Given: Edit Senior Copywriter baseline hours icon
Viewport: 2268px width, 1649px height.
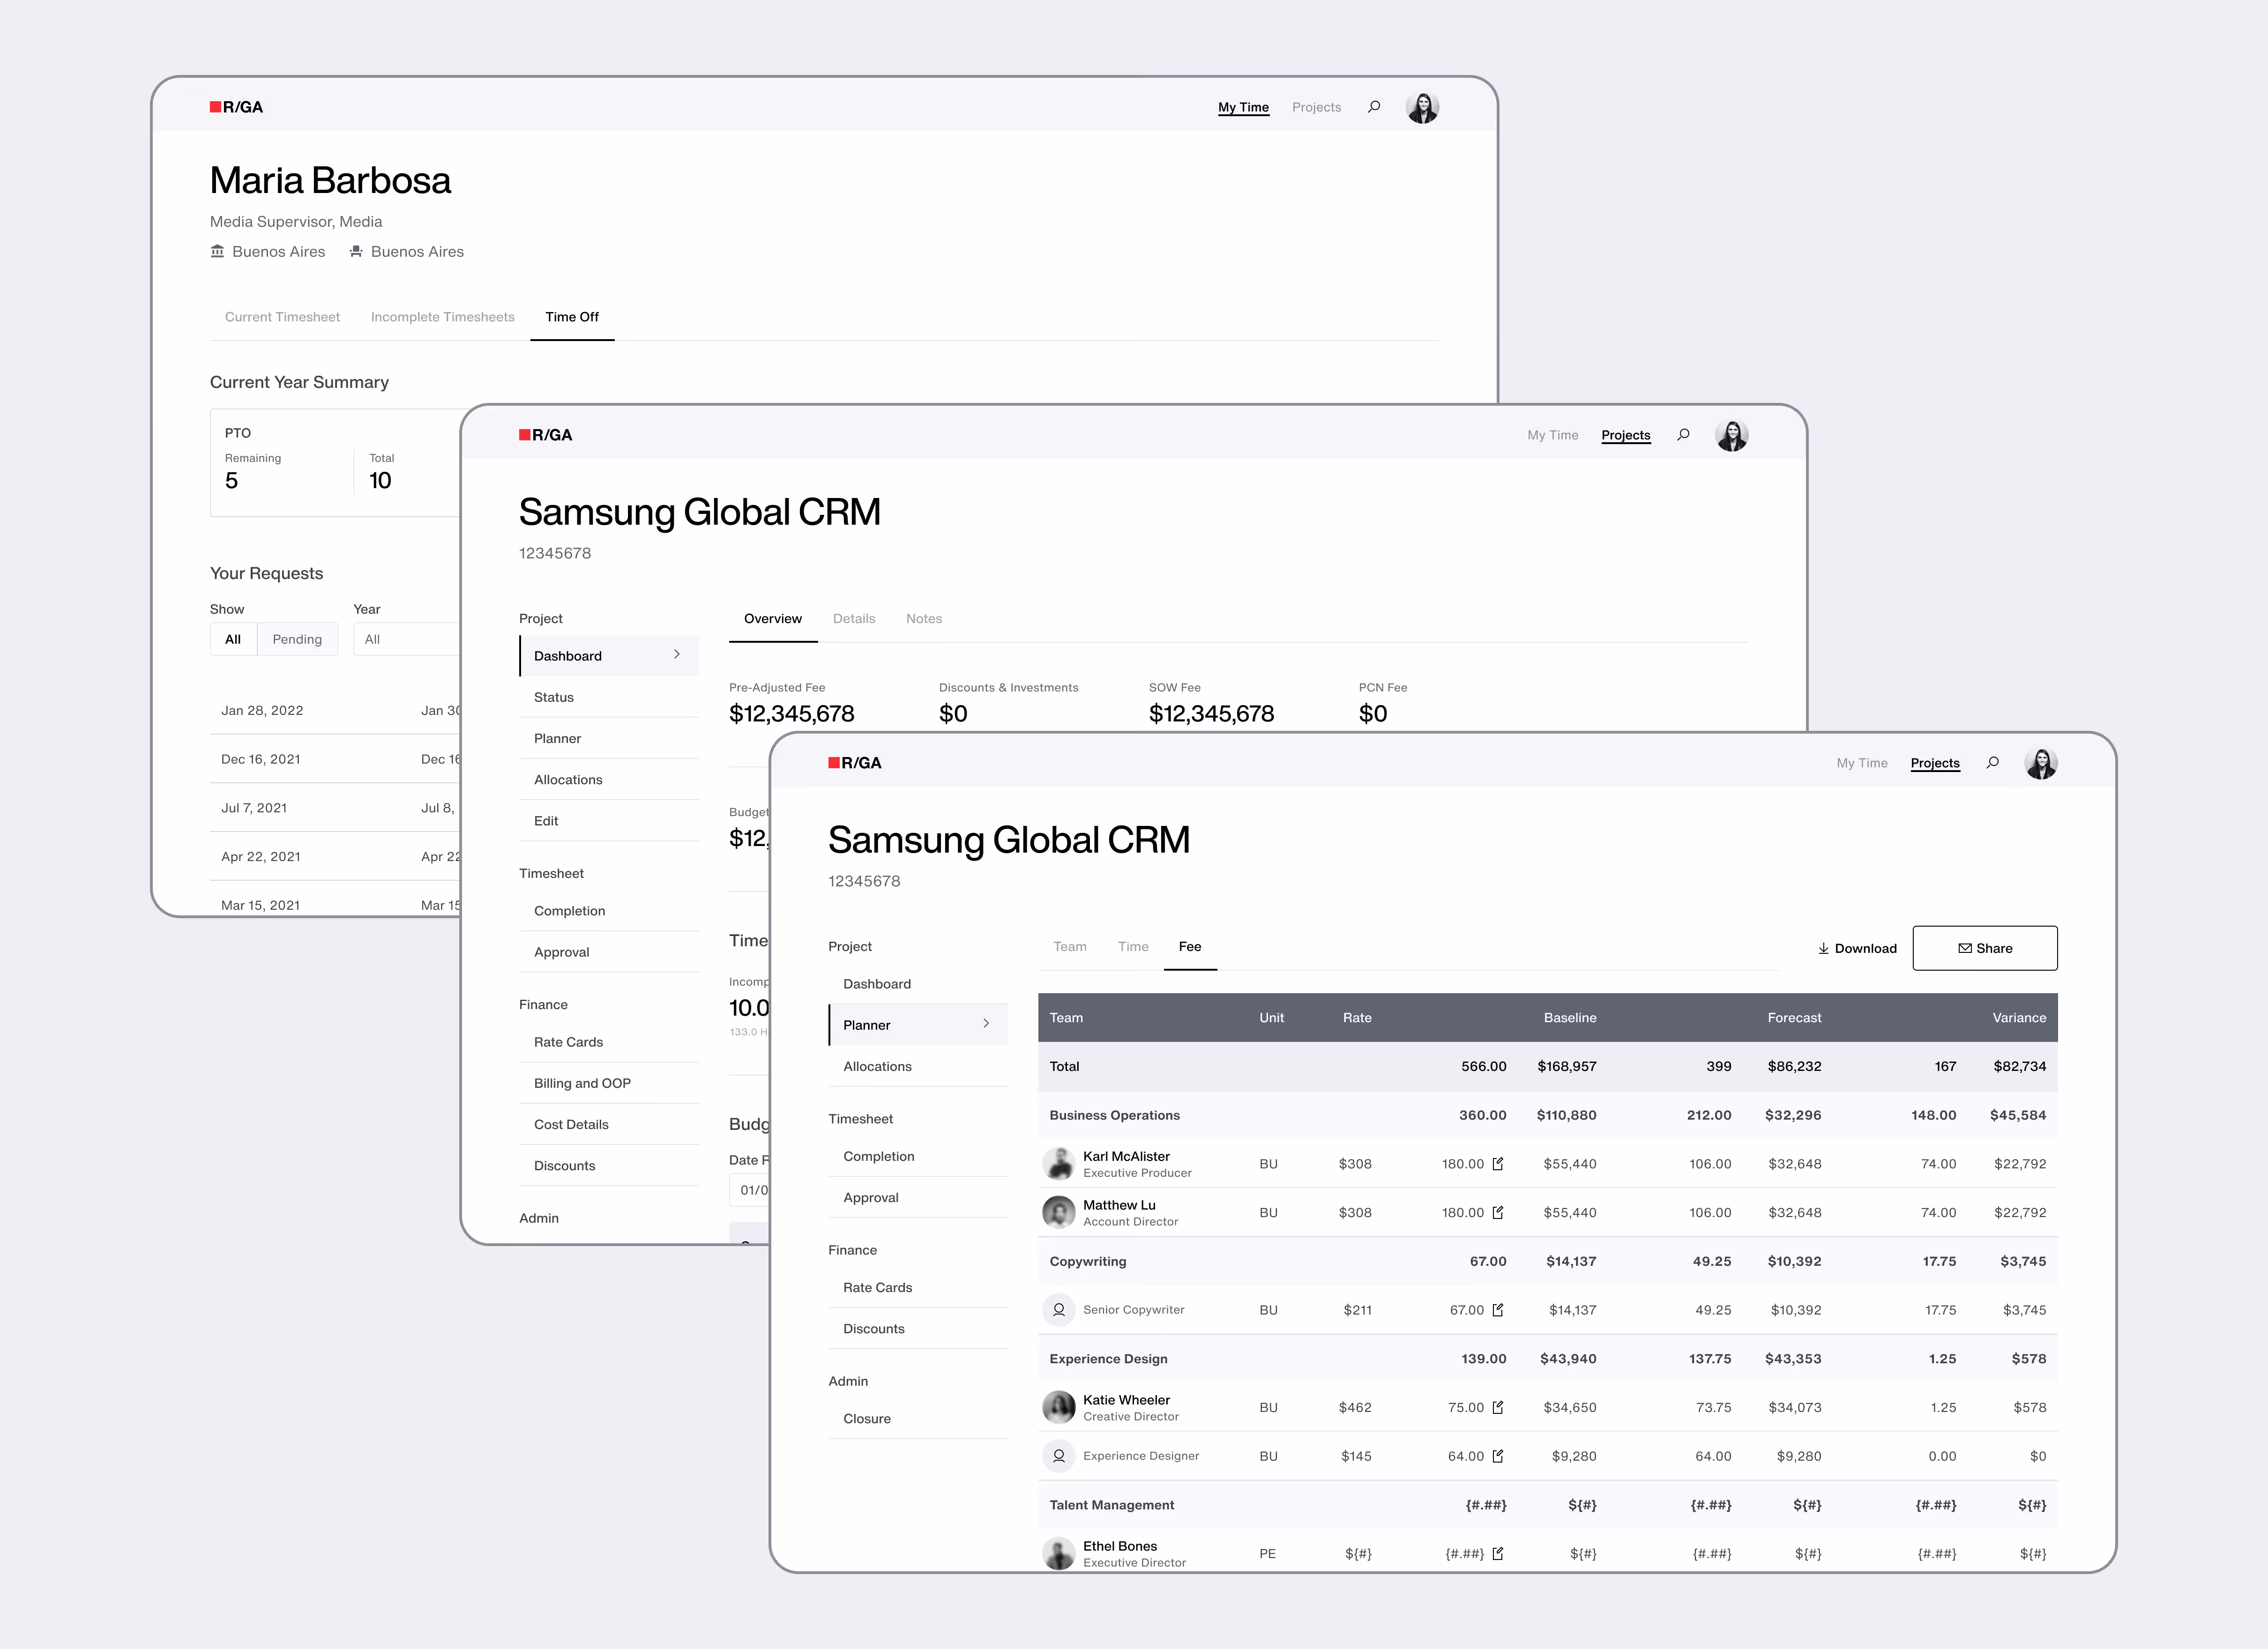Looking at the screenshot, I should pos(1498,1310).
